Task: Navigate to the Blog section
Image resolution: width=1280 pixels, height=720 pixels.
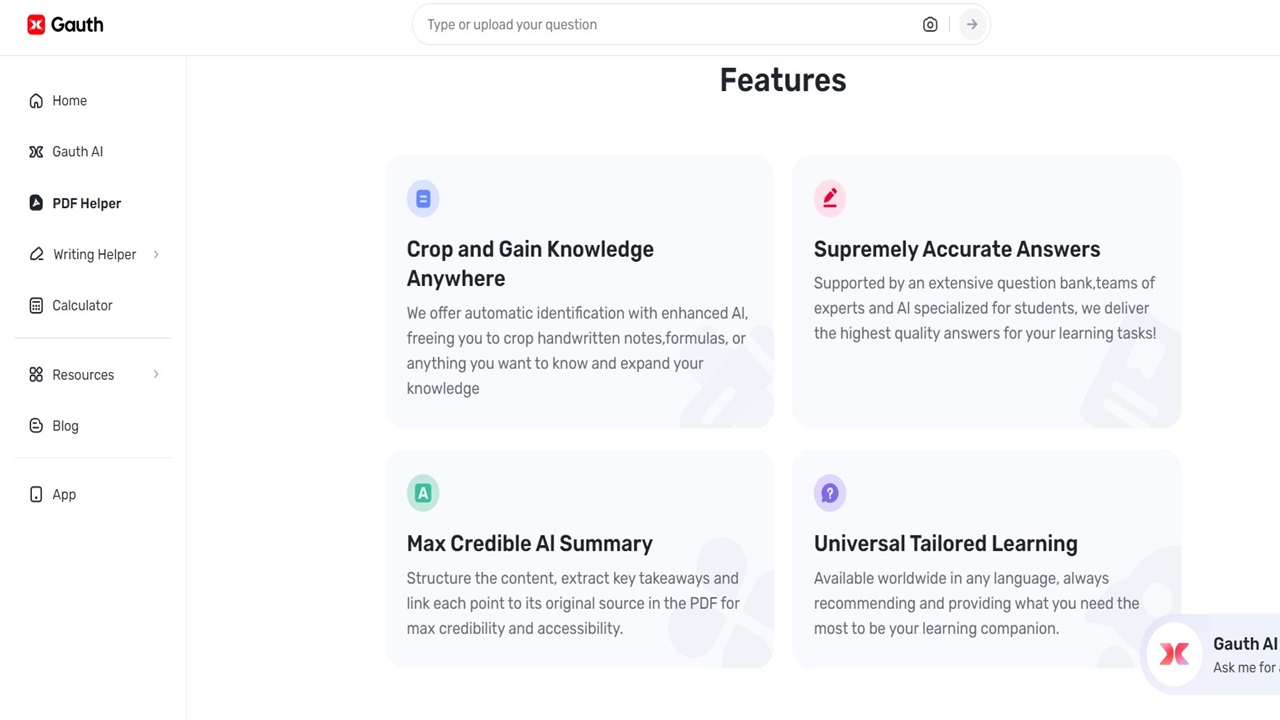Action: click(65, 425)
